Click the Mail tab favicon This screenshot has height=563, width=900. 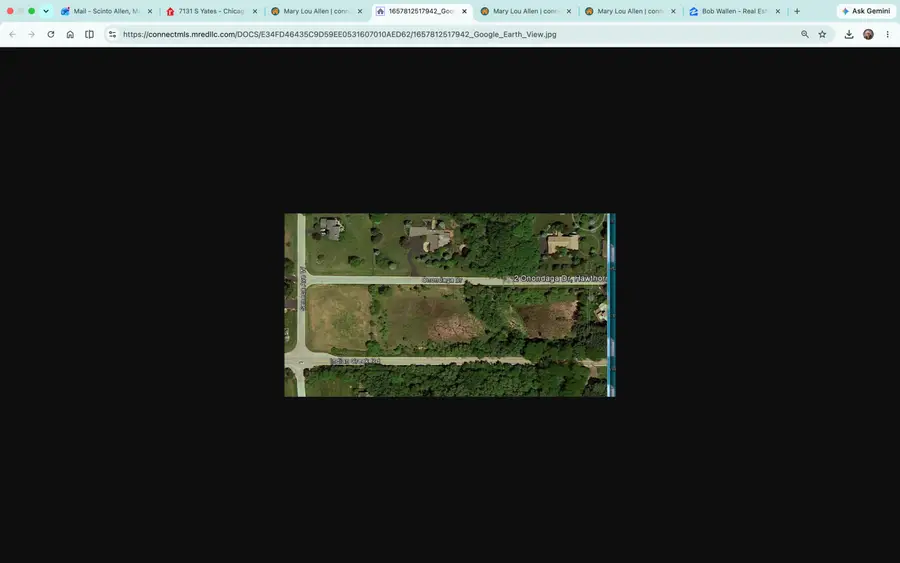pos(65,11)
